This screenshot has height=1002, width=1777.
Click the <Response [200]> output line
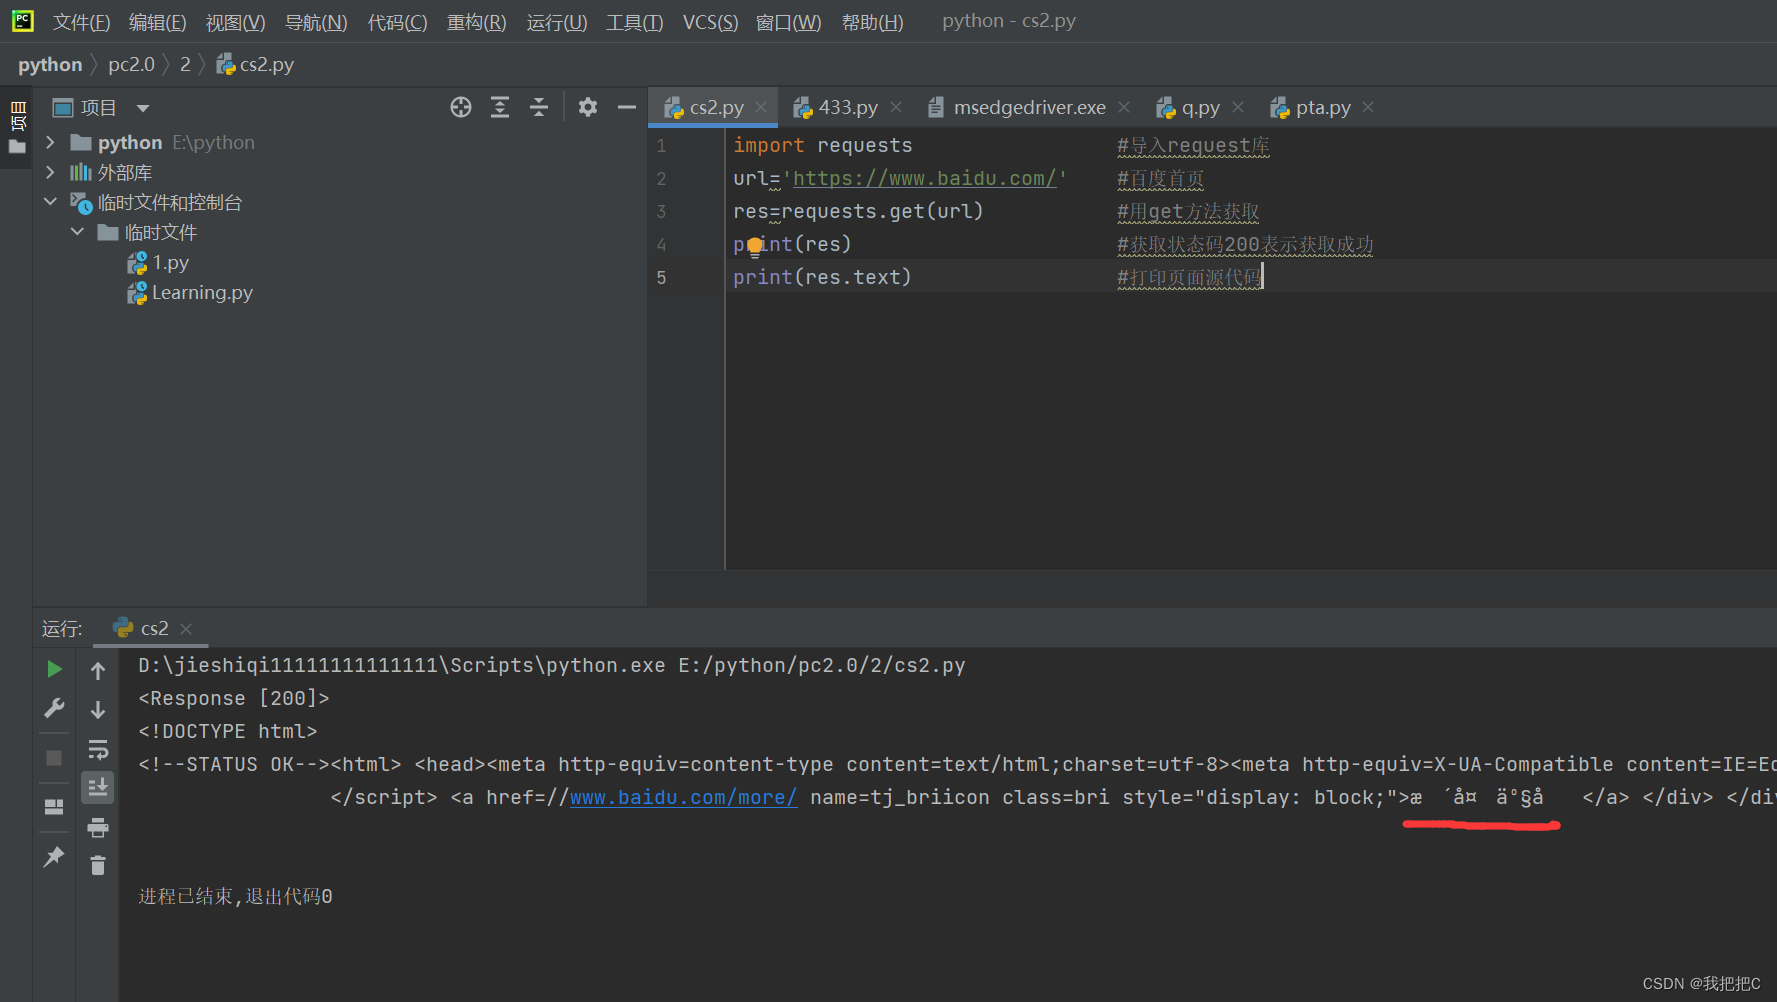[x=234, y=698]
